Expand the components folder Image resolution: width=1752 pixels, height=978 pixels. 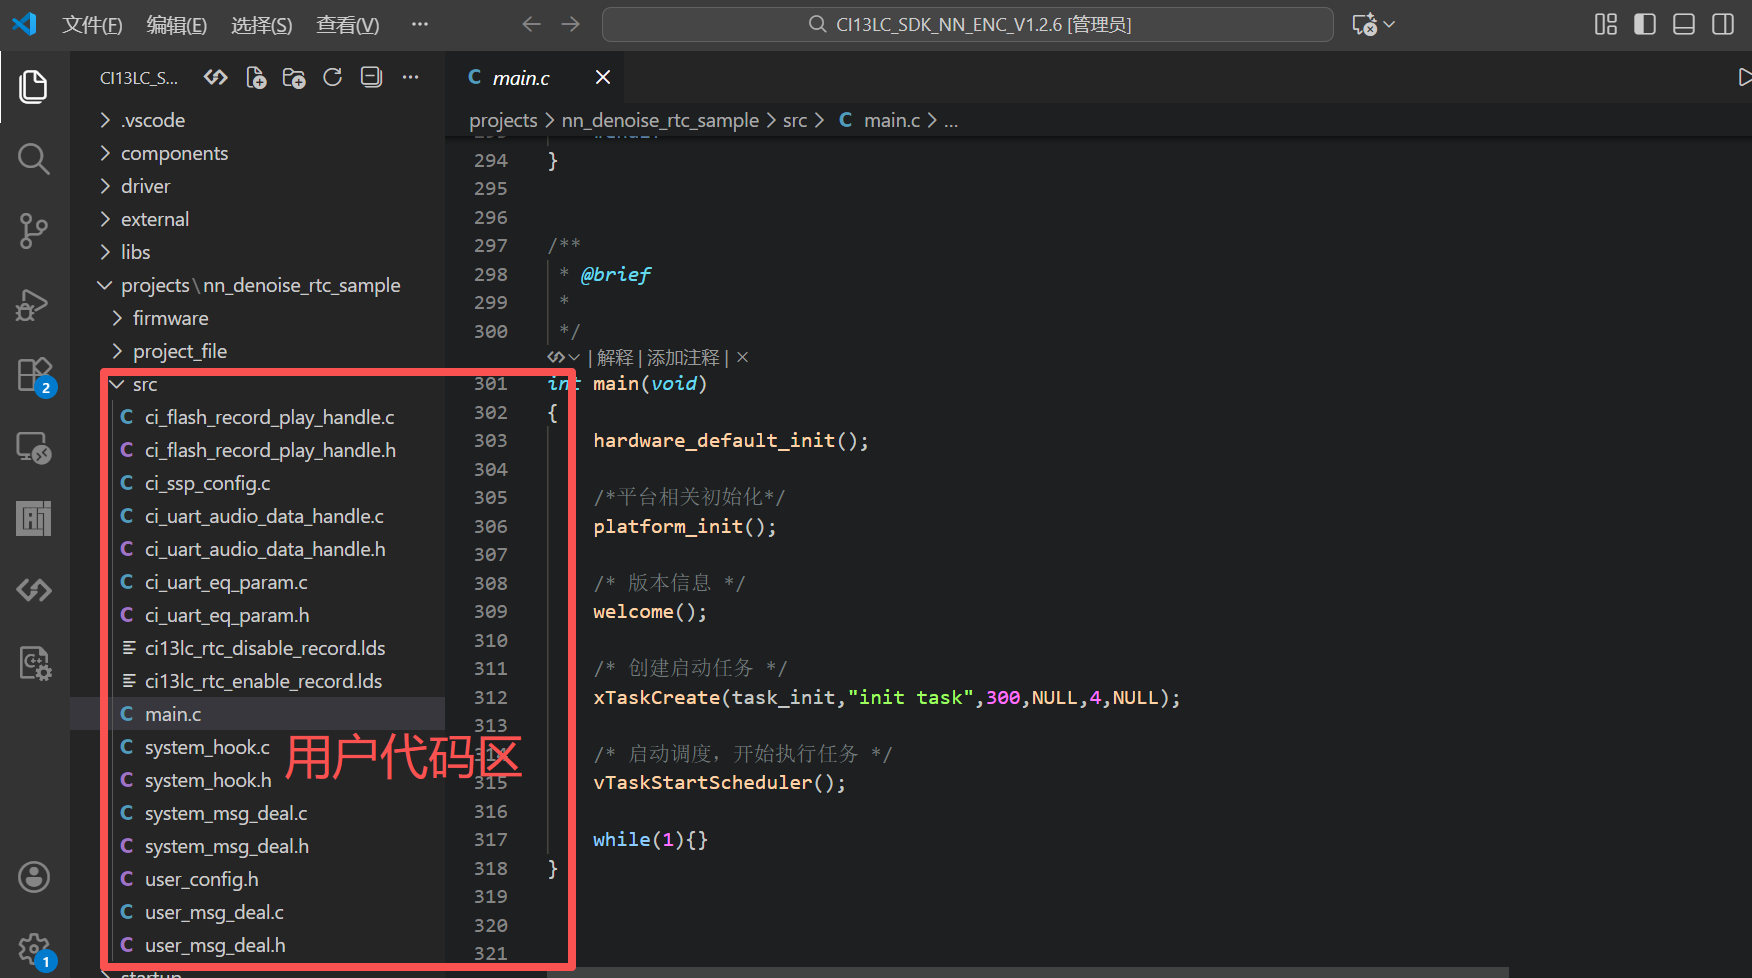click(x=174, y=153)
